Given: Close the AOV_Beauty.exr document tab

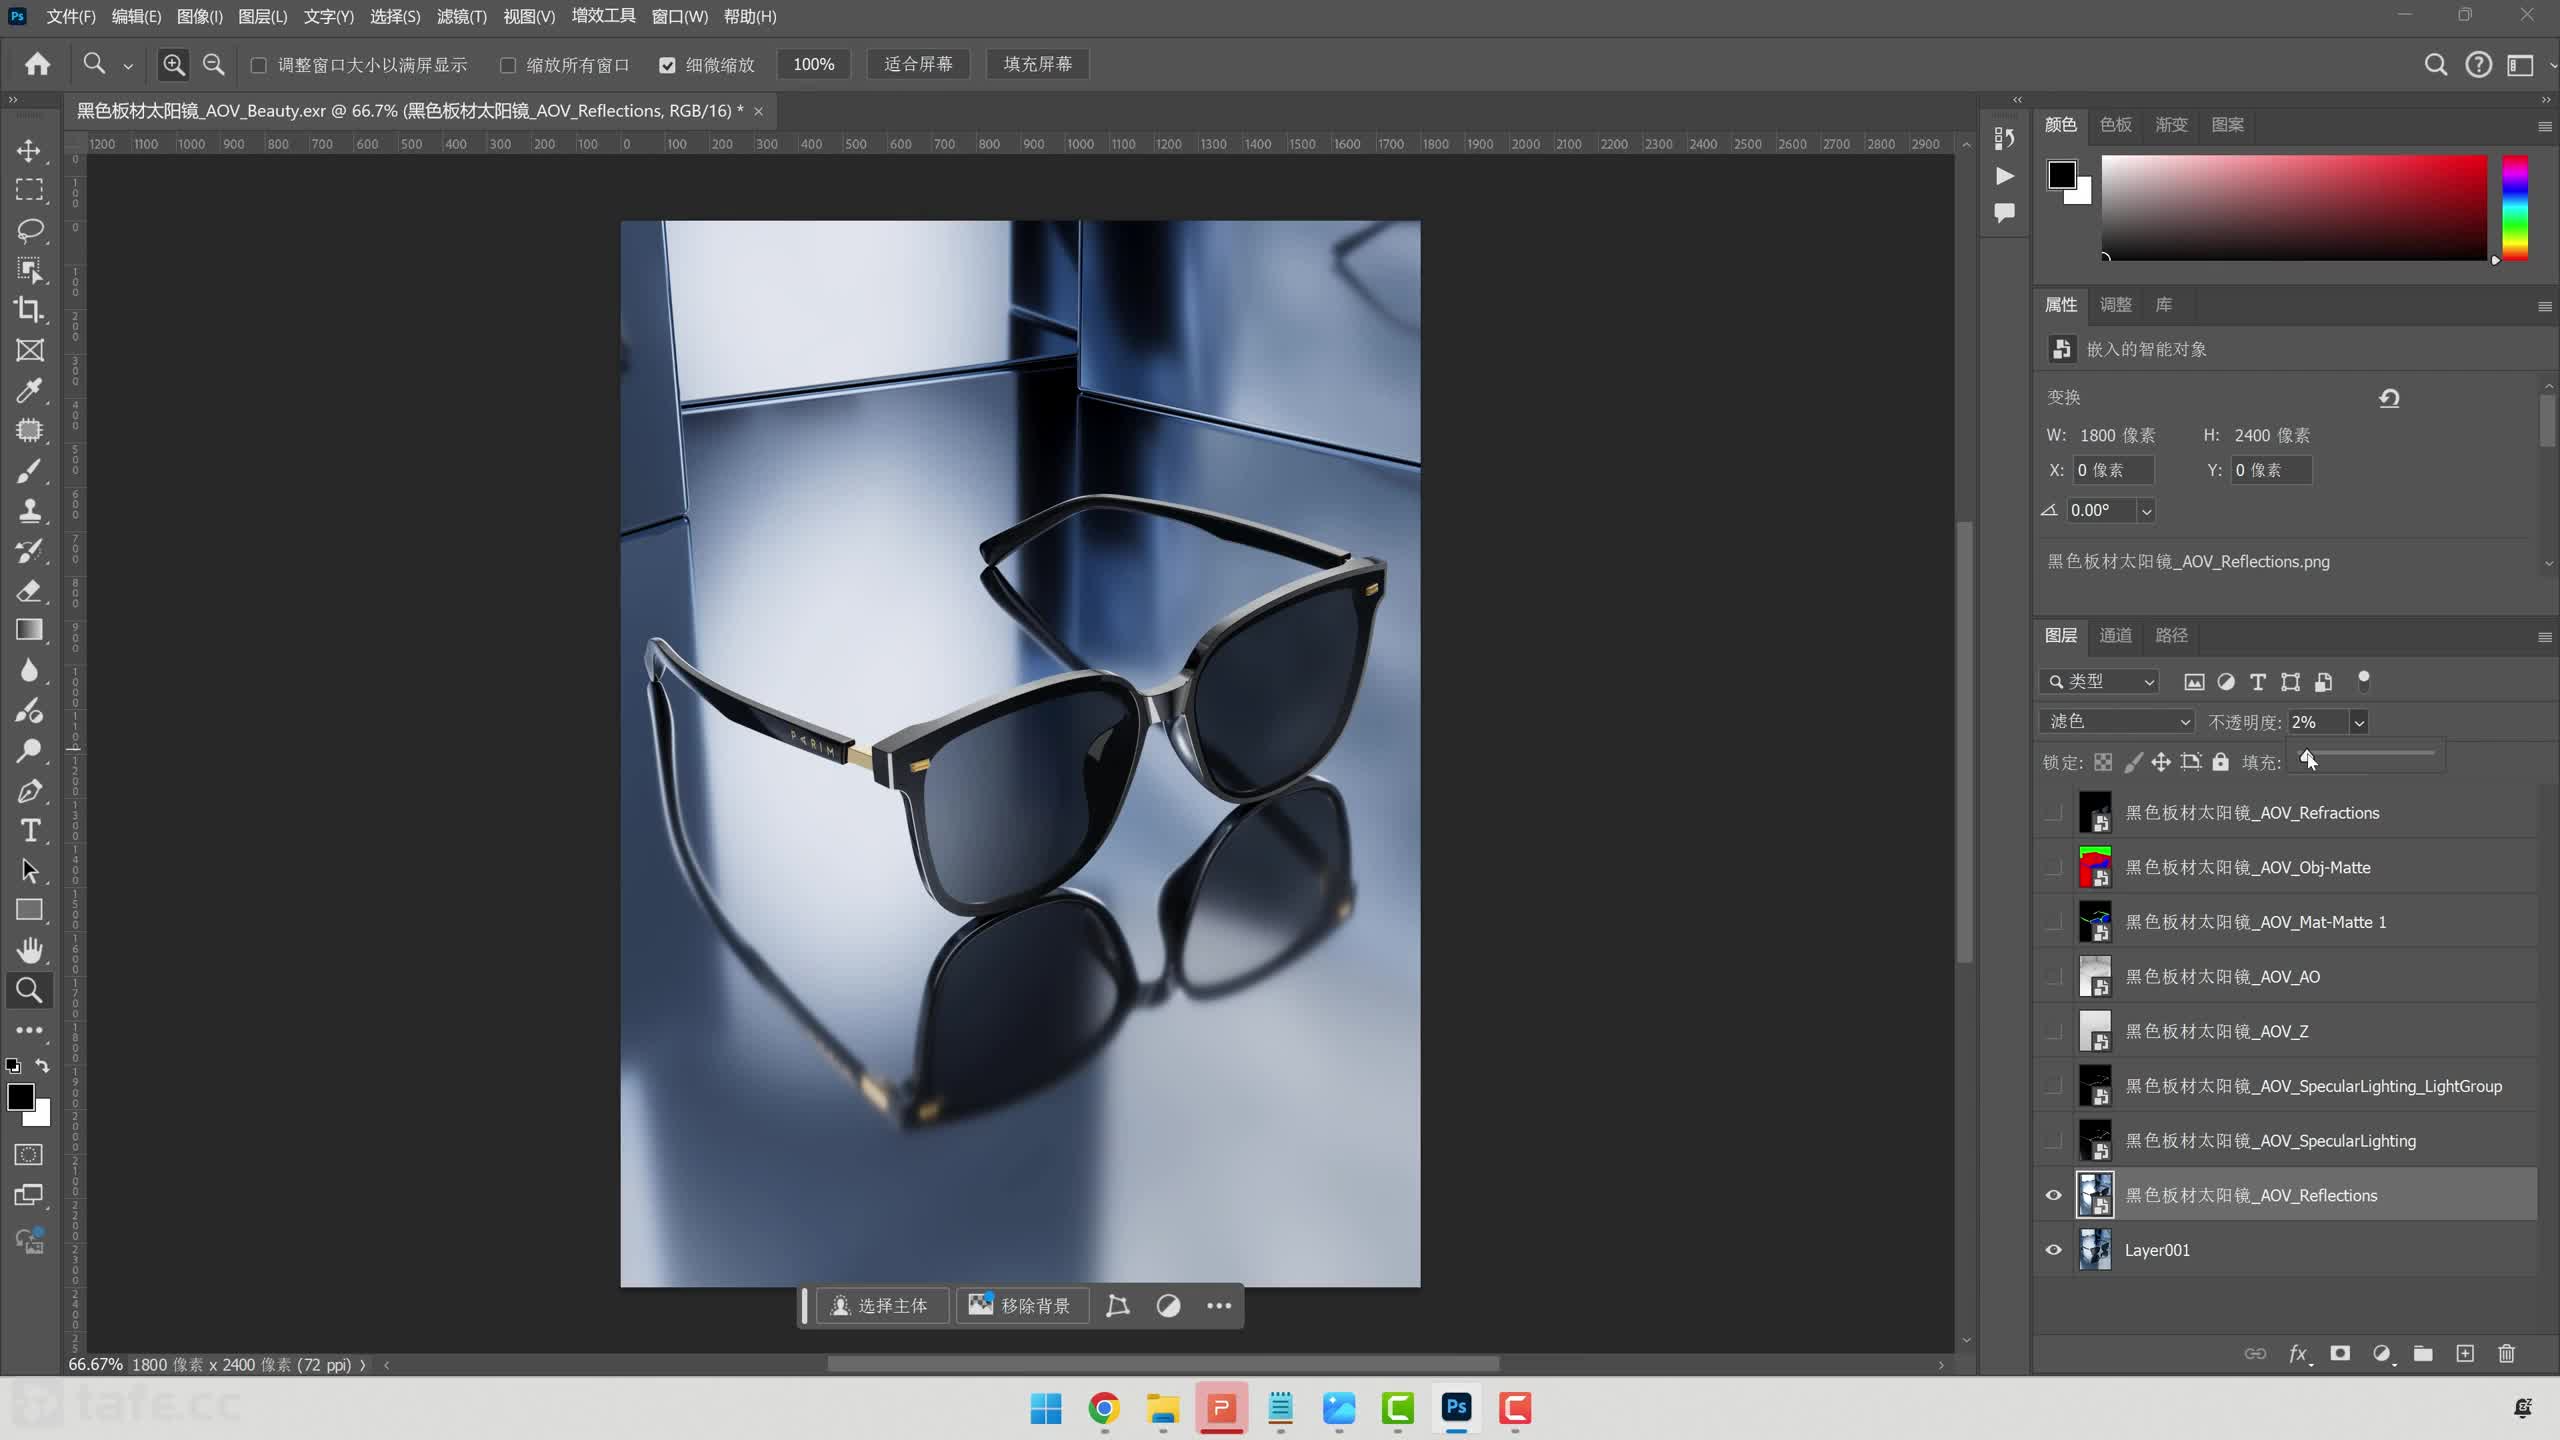Looking at the screenshot, I should pos(759,111).
